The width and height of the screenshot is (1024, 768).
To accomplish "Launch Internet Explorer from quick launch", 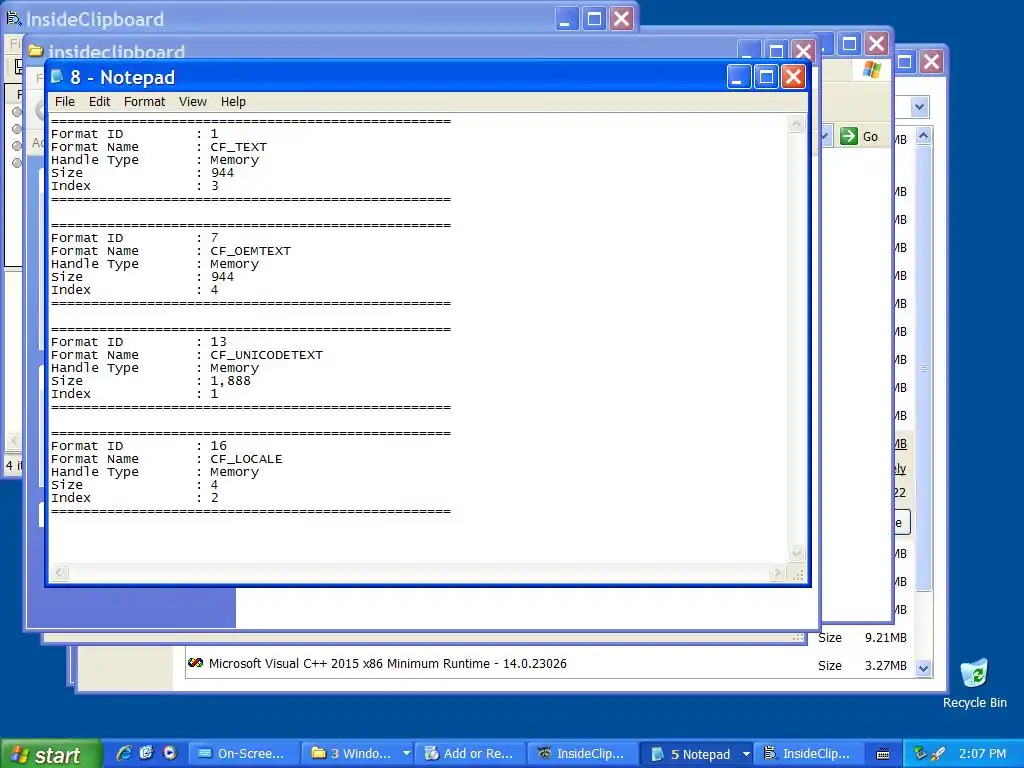I will click(x=123, y=753).
